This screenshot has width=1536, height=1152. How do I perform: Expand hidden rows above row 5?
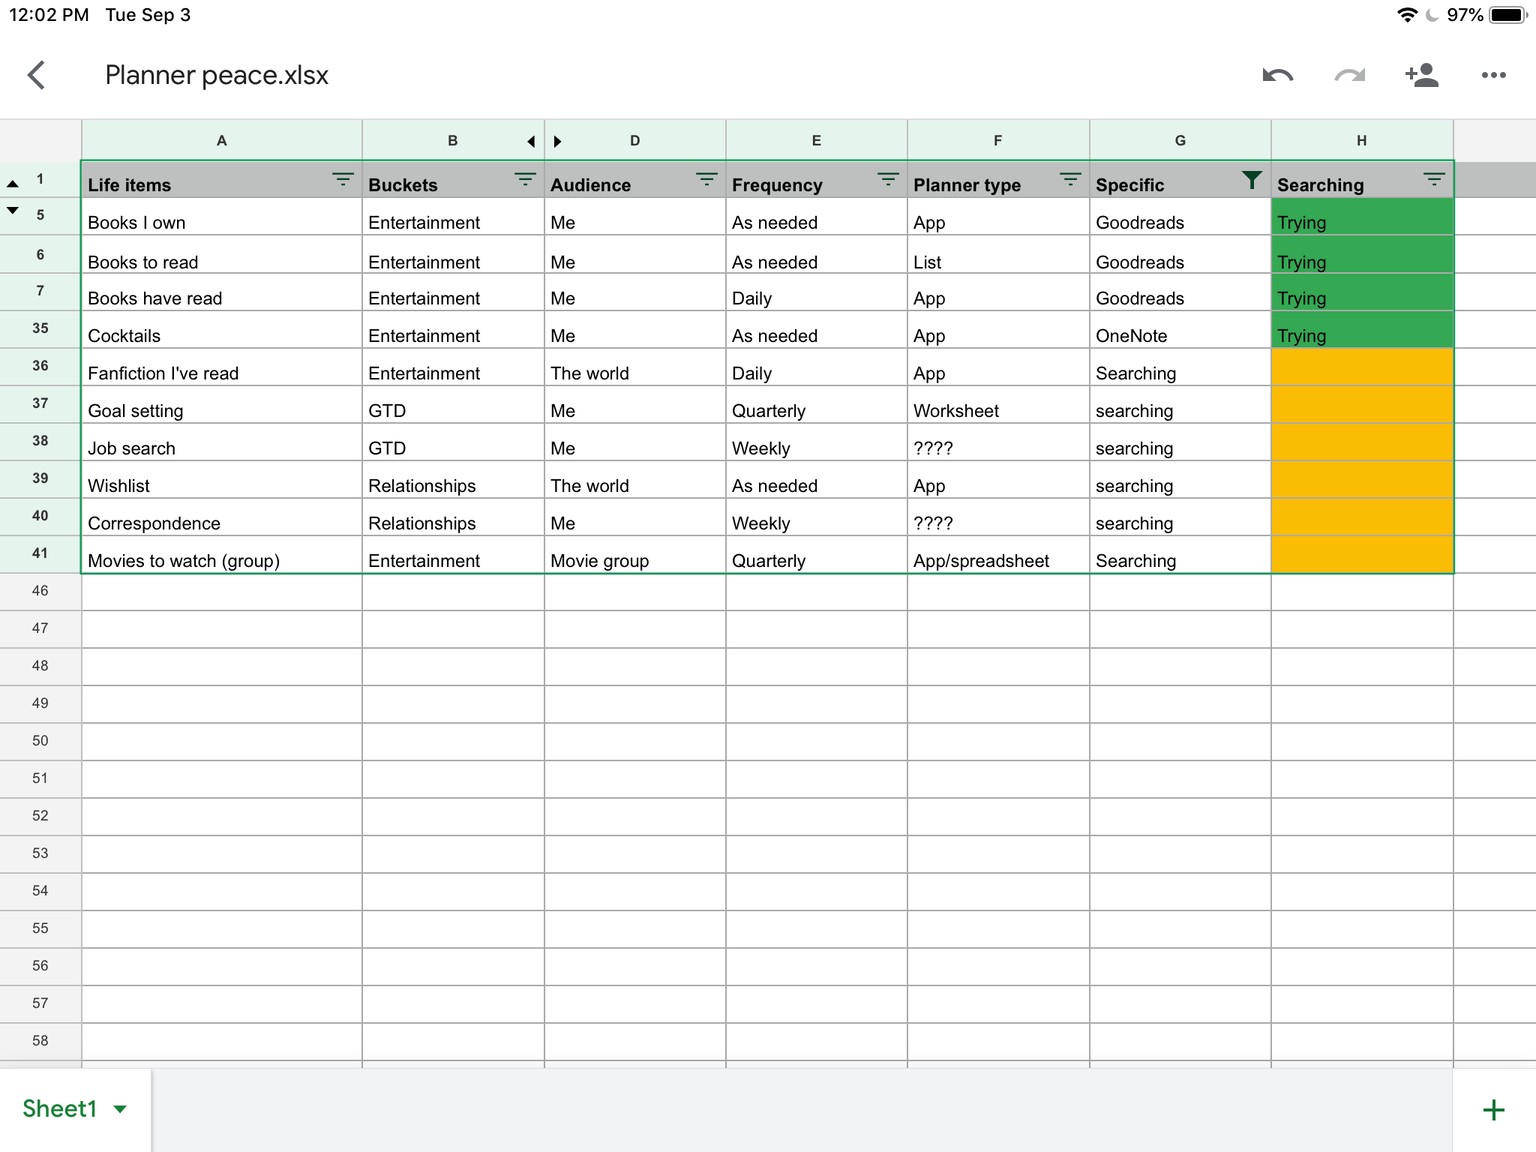(x=13, y=210)
